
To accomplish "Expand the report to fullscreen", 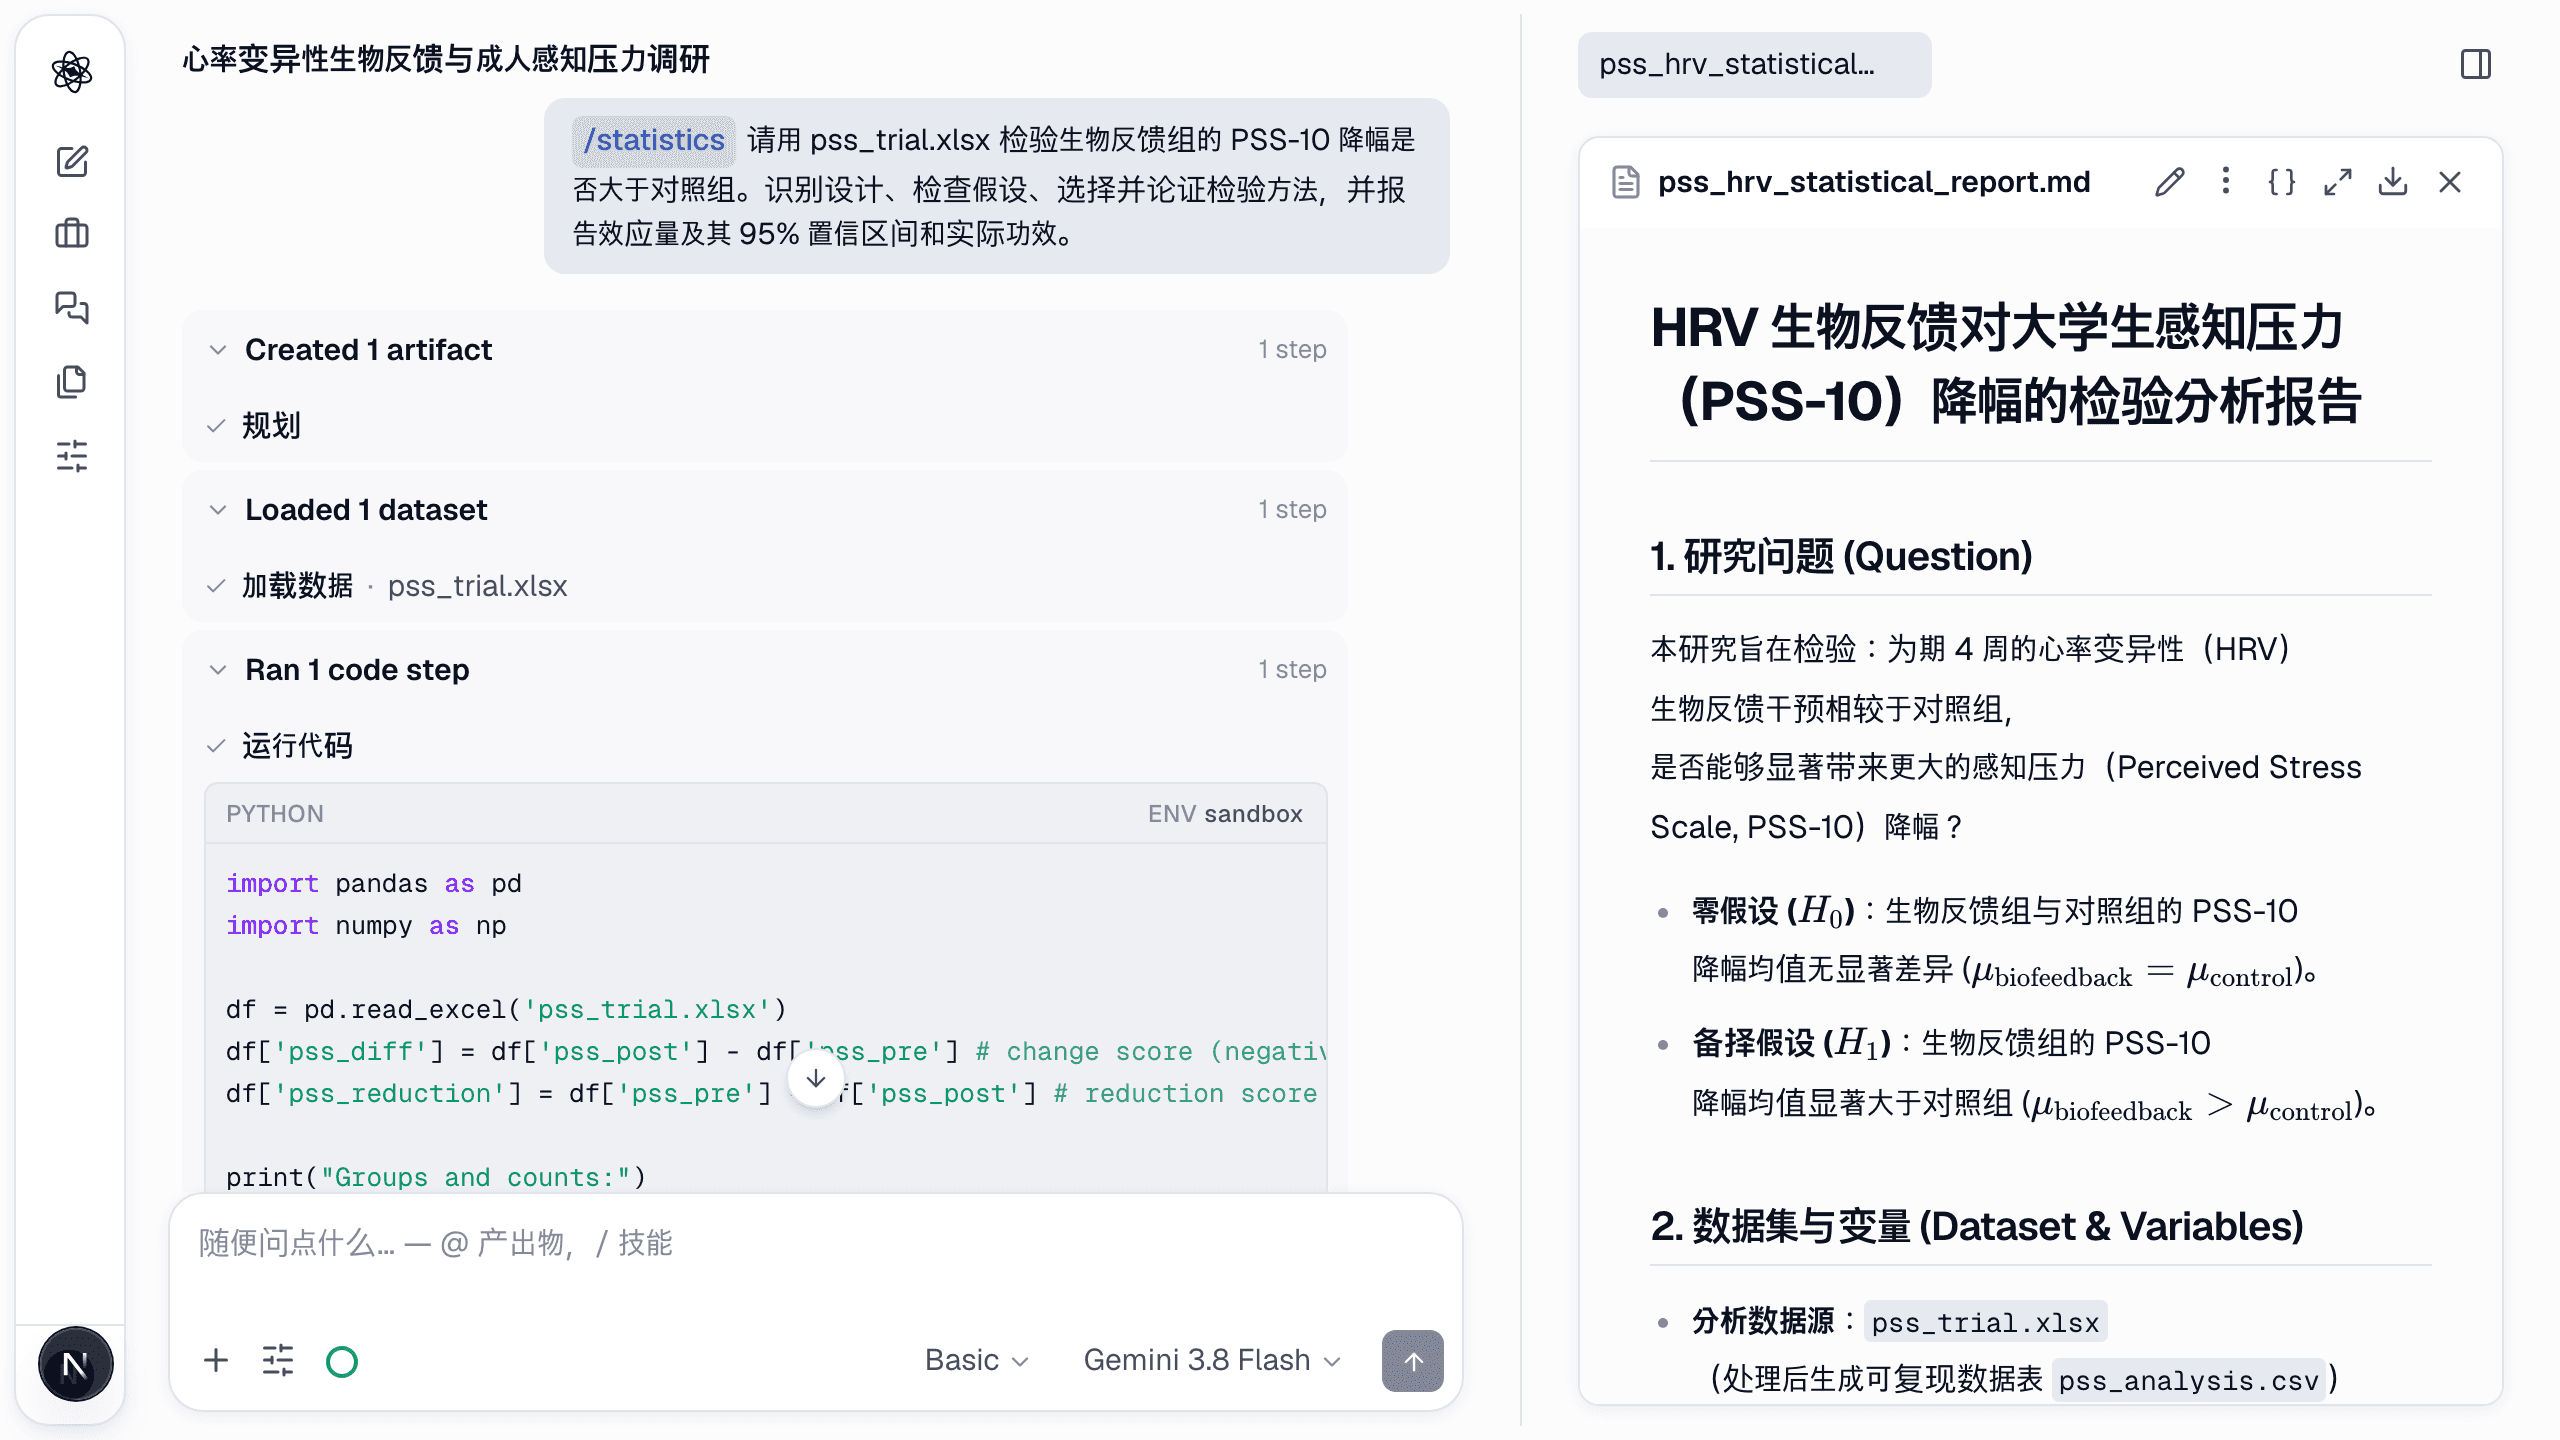I will point(2337,182).
